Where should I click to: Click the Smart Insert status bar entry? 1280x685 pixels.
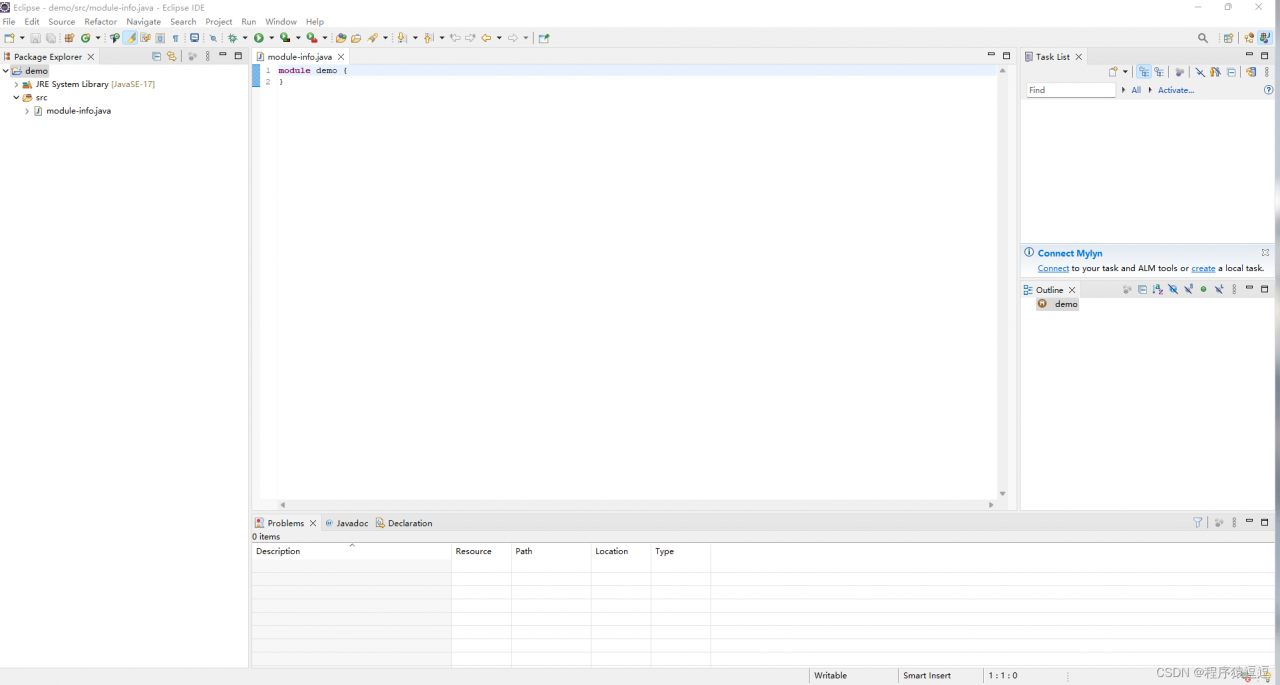pos(927,675)
